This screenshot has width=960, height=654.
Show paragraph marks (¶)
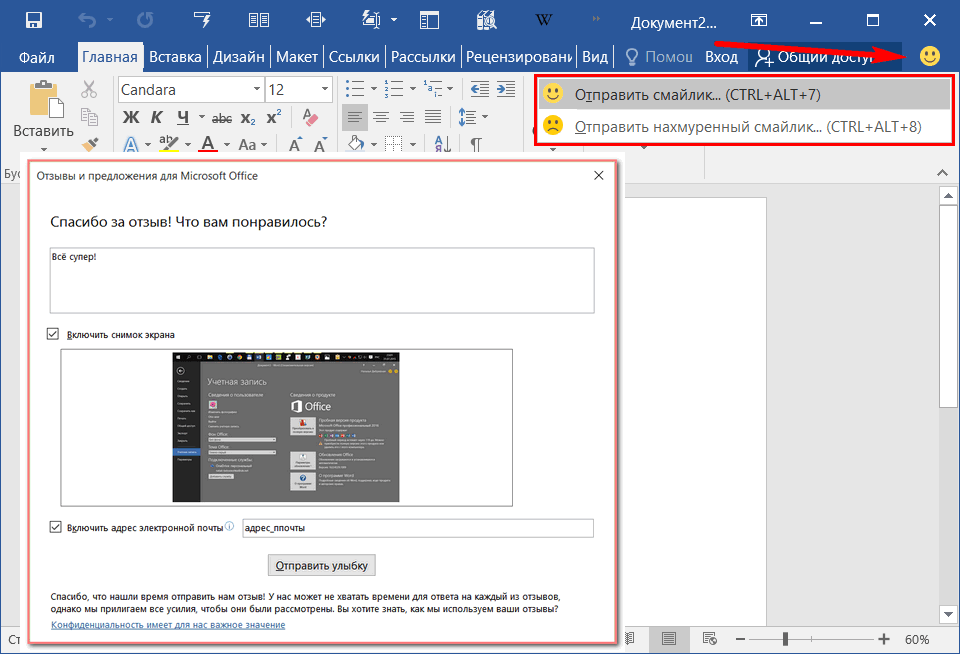[476, 145]
